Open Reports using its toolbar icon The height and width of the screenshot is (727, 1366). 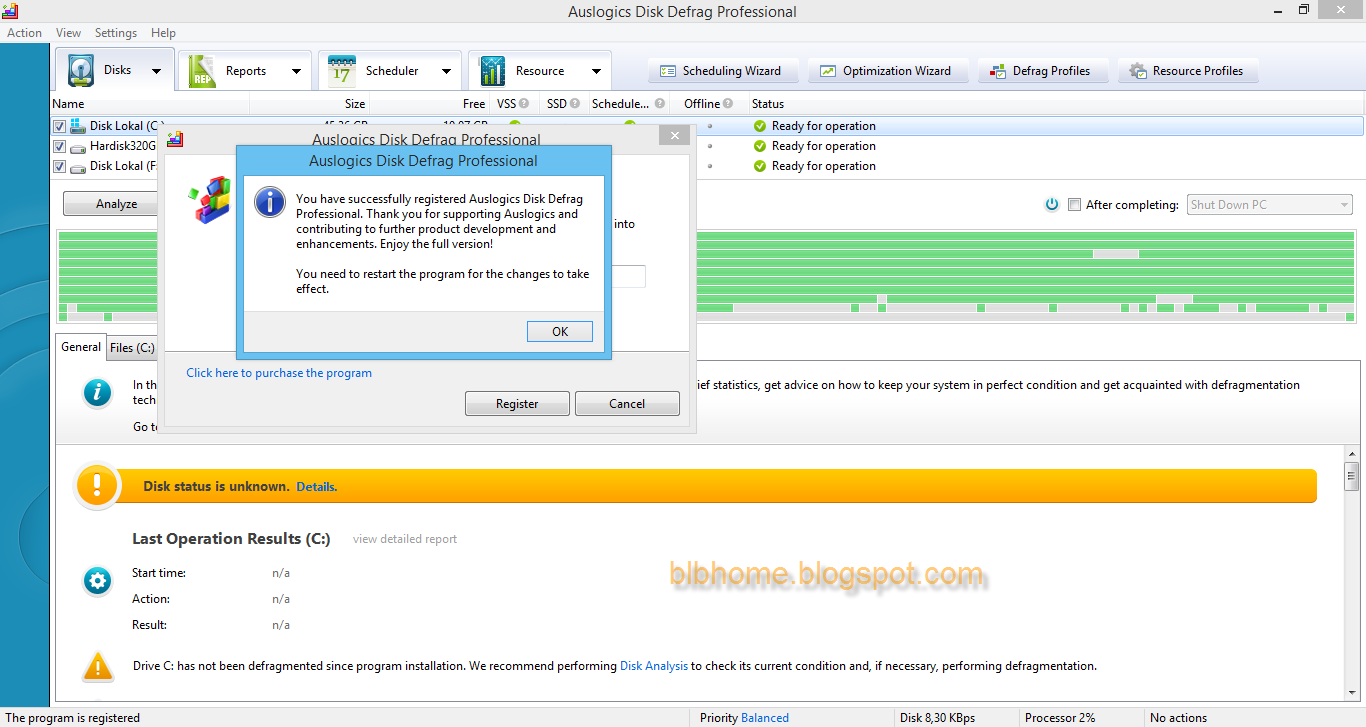point(201,70)
